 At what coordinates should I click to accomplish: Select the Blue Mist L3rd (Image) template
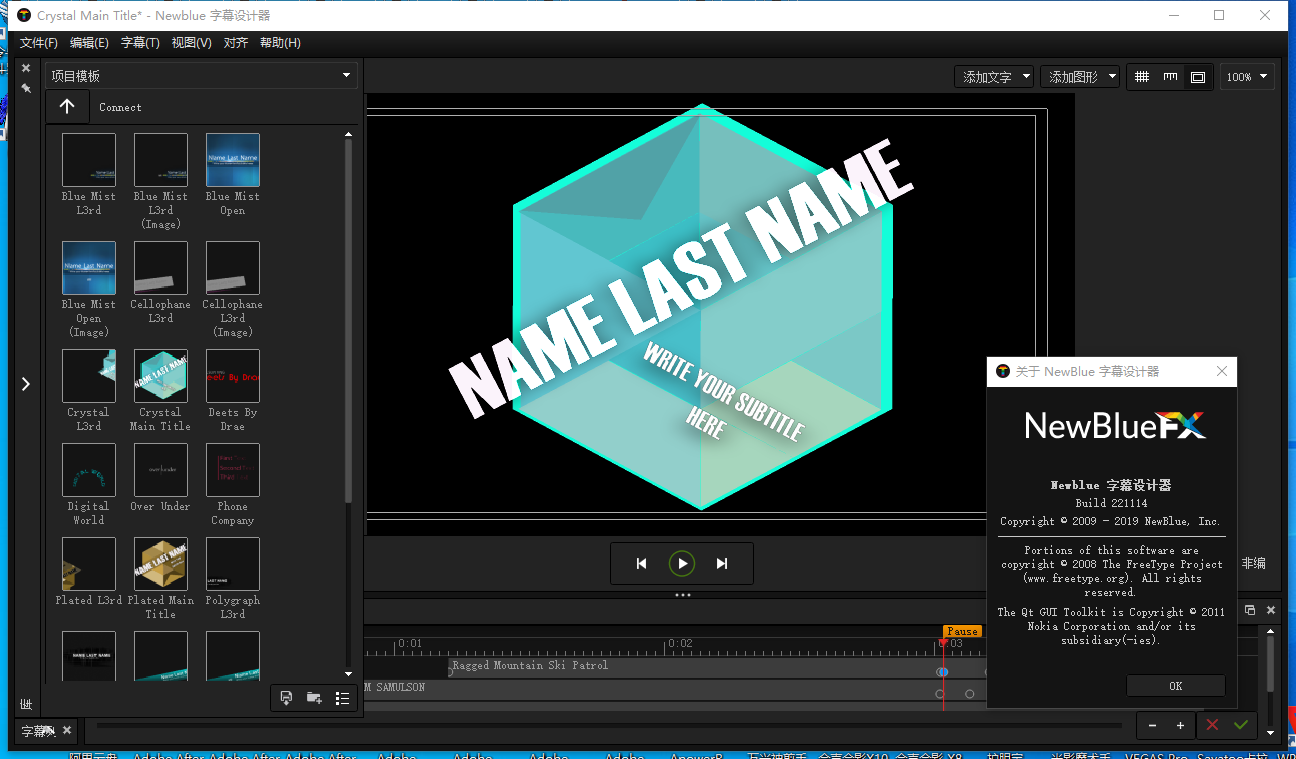(x=161, y=181)
